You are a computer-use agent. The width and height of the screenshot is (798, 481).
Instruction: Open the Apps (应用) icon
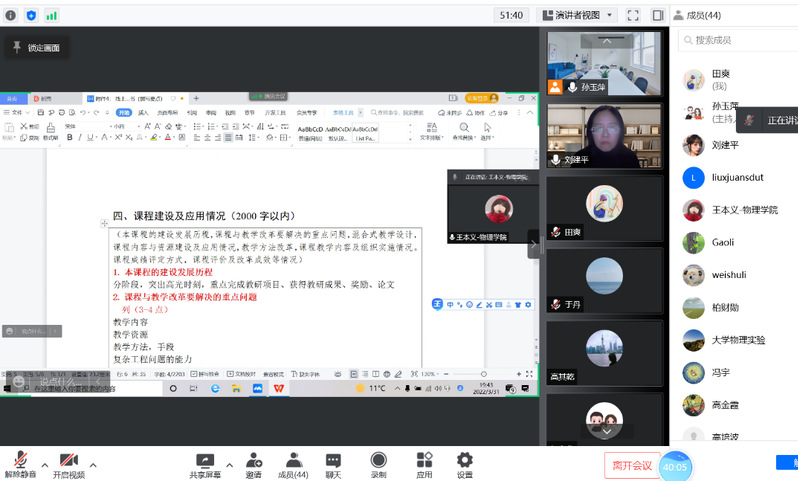424,465
